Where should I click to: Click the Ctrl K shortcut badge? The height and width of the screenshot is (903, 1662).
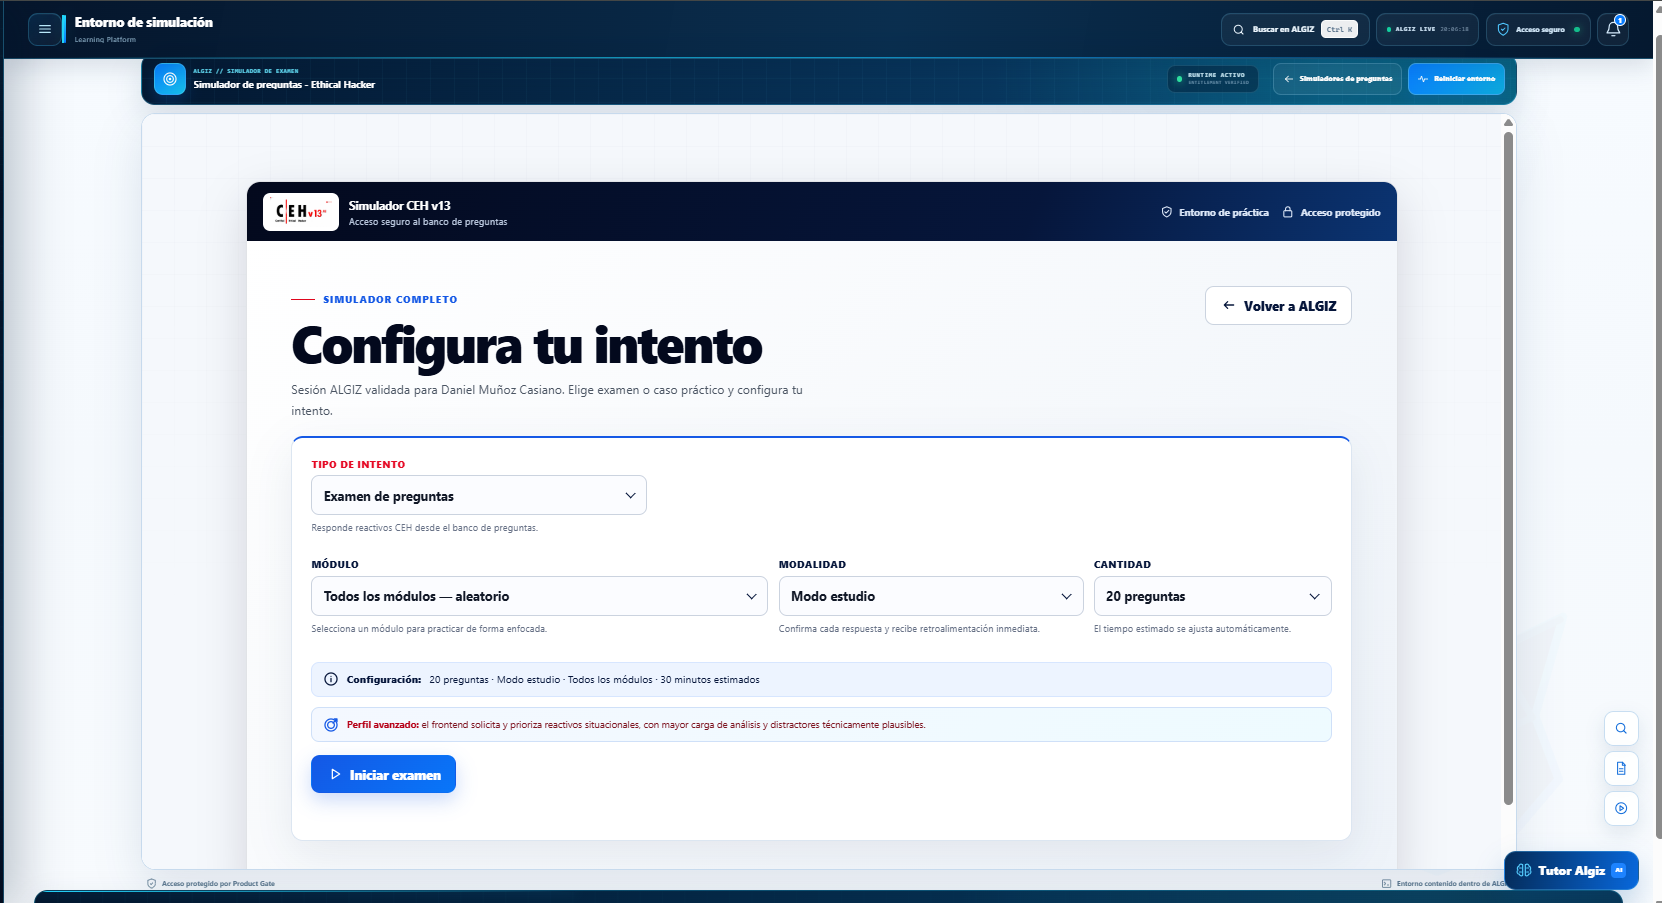(1339, 29)
